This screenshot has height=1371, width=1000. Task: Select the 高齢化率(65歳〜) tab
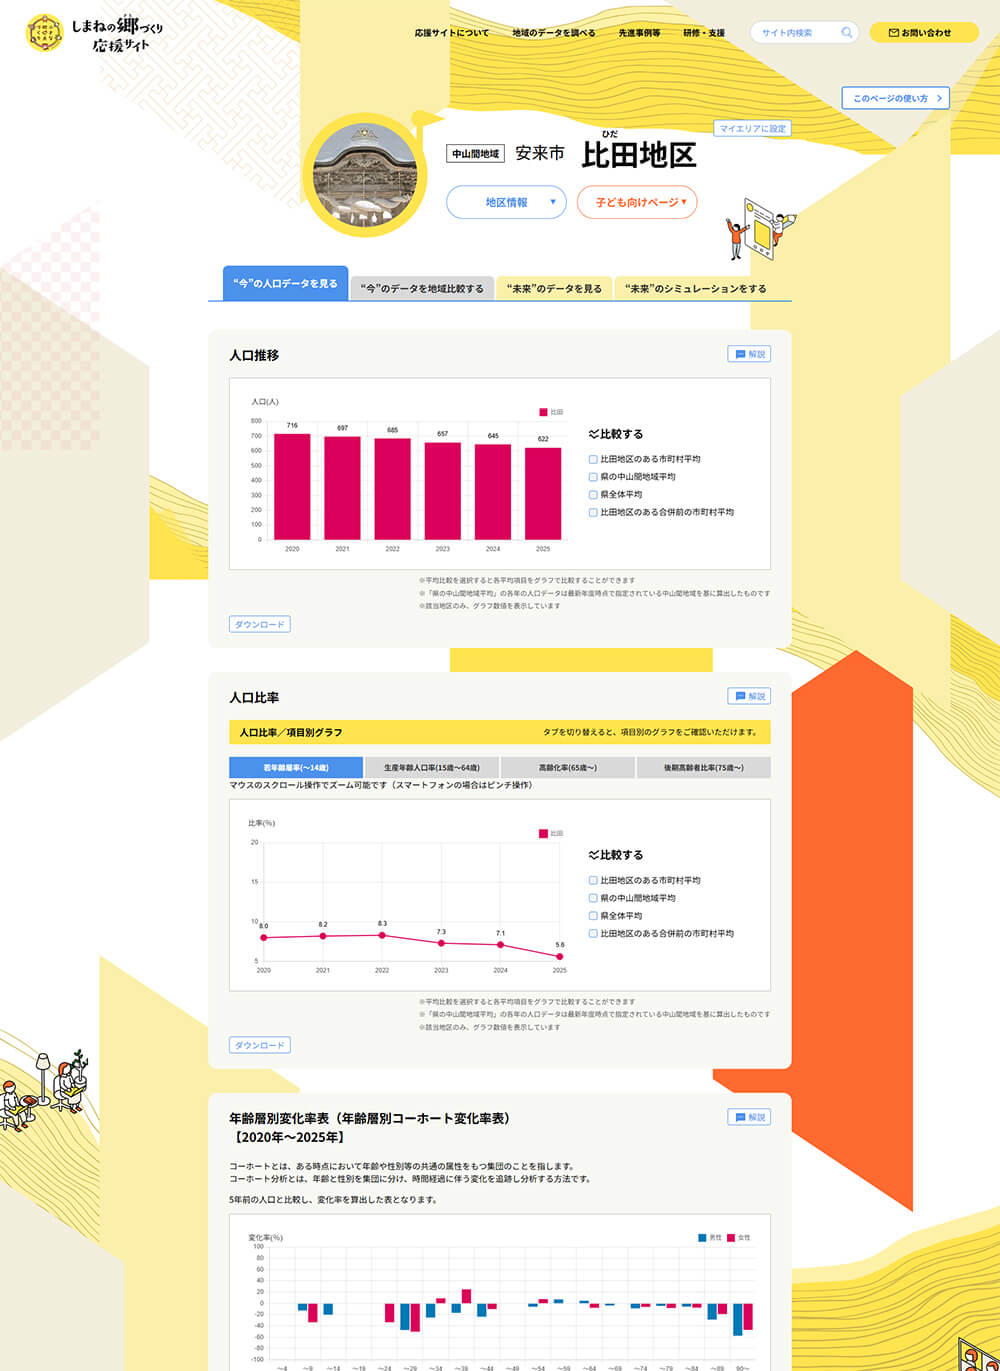[x=567, y=768]
